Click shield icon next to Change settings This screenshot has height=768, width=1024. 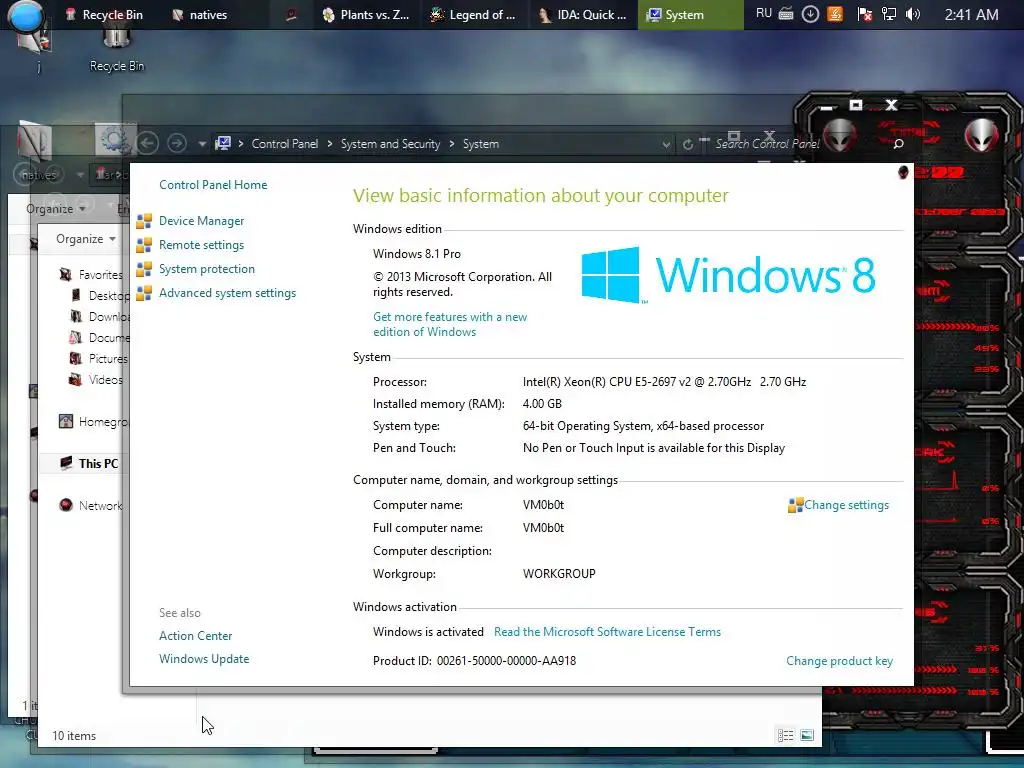(795, 505)
